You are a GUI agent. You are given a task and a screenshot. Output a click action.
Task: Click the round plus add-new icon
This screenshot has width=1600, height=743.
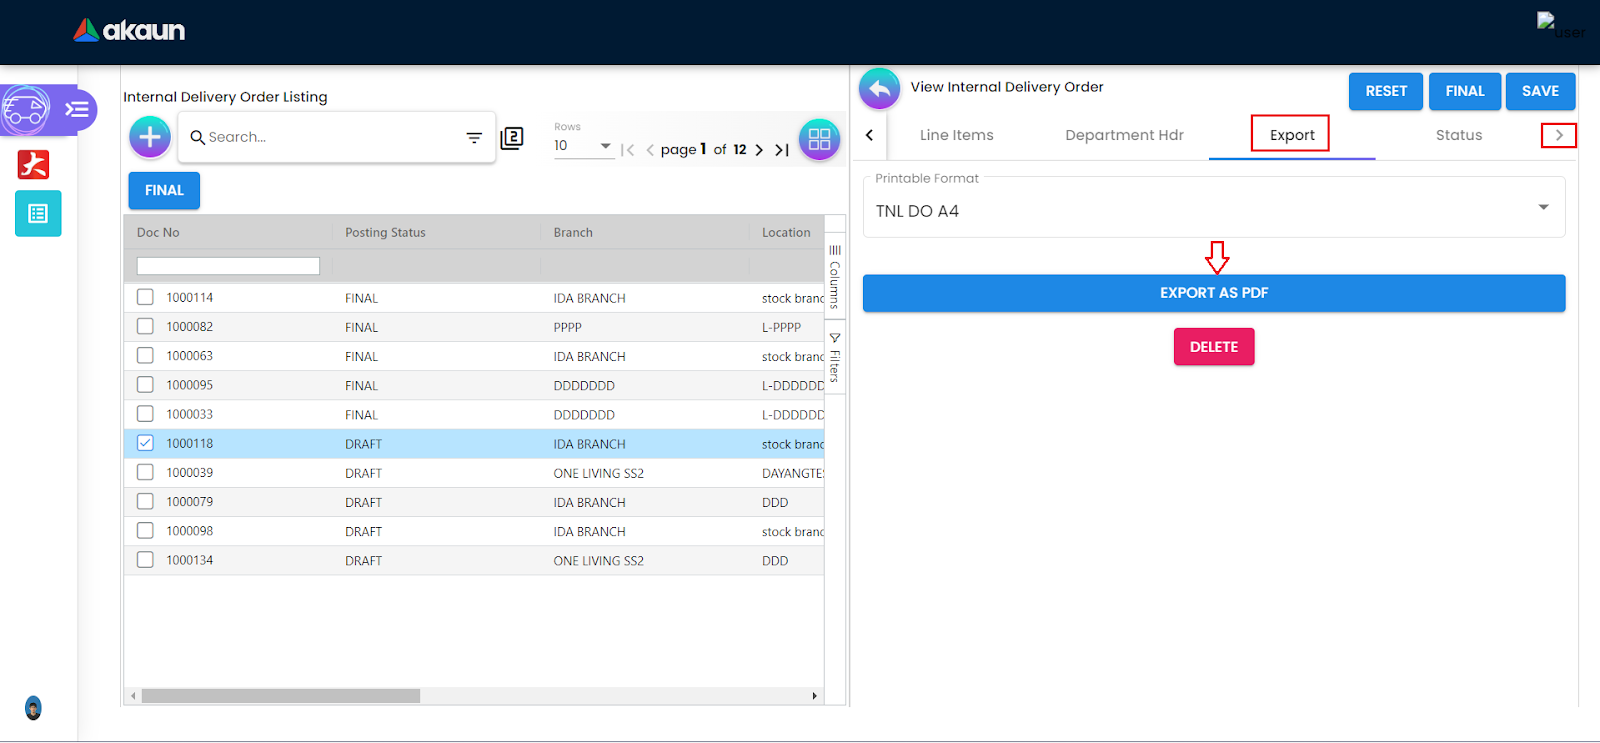(x=150, y=137)
